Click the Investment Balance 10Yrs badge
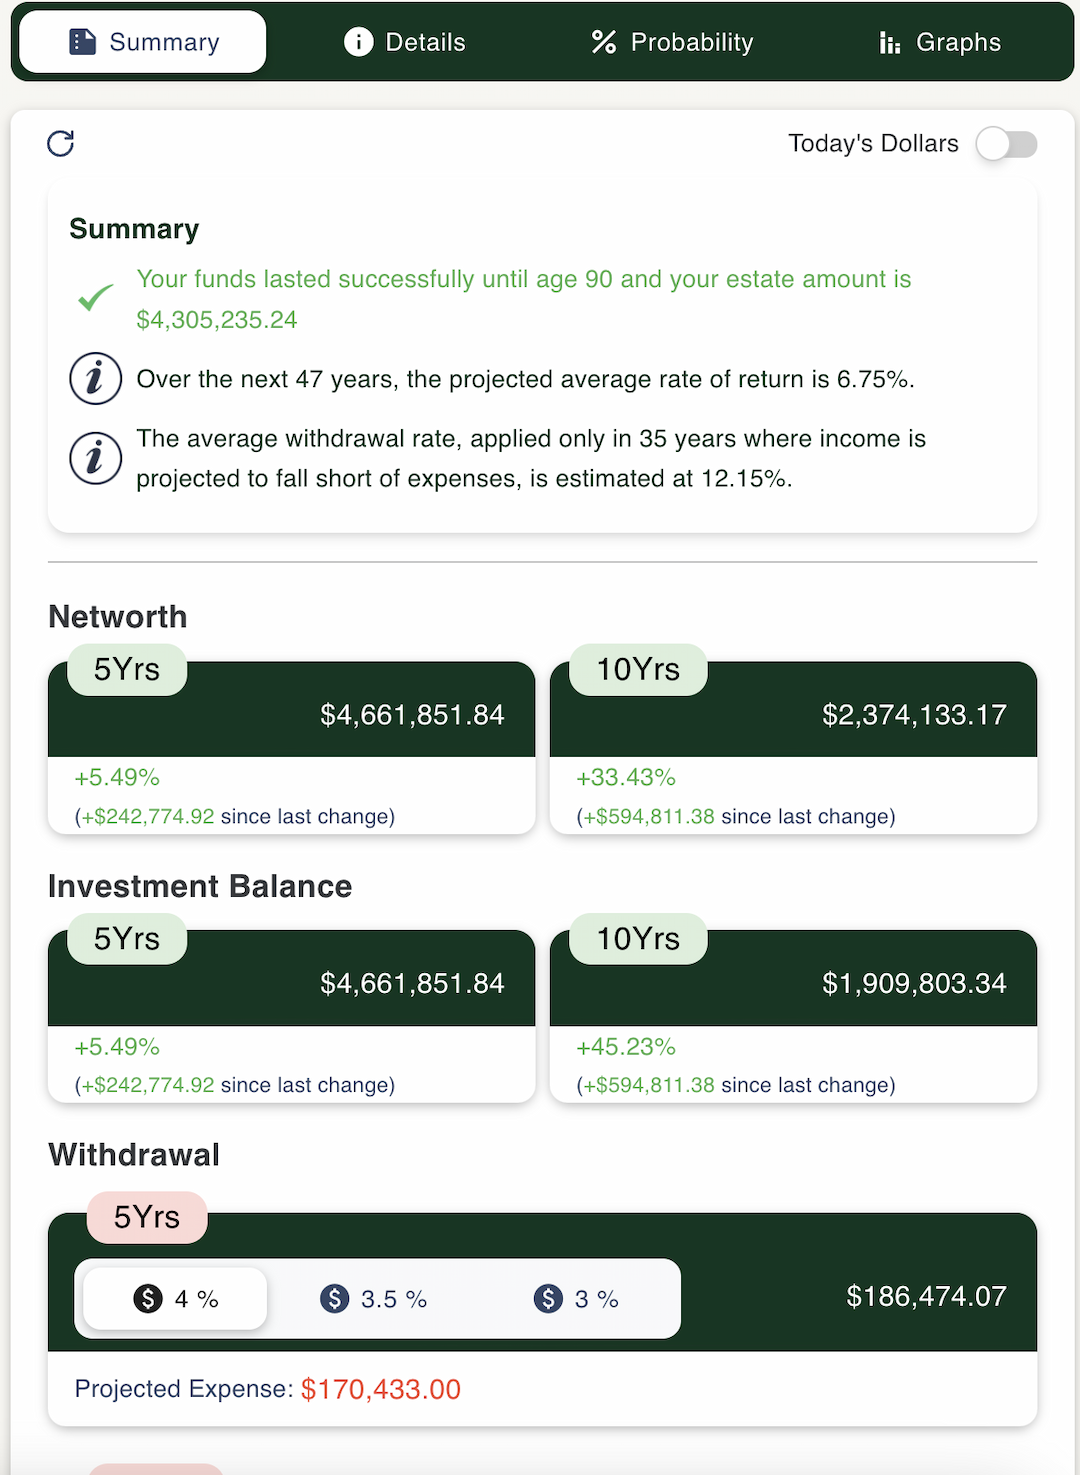This screenshot has height=1475, width=1080. 638,939
